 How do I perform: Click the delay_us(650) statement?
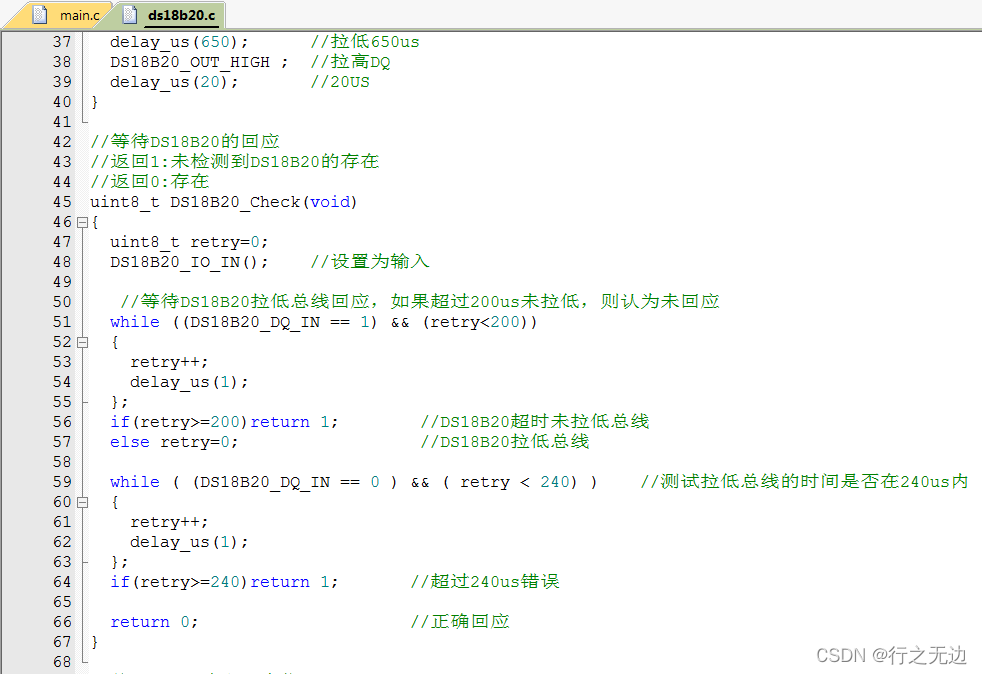pos(179,42)
